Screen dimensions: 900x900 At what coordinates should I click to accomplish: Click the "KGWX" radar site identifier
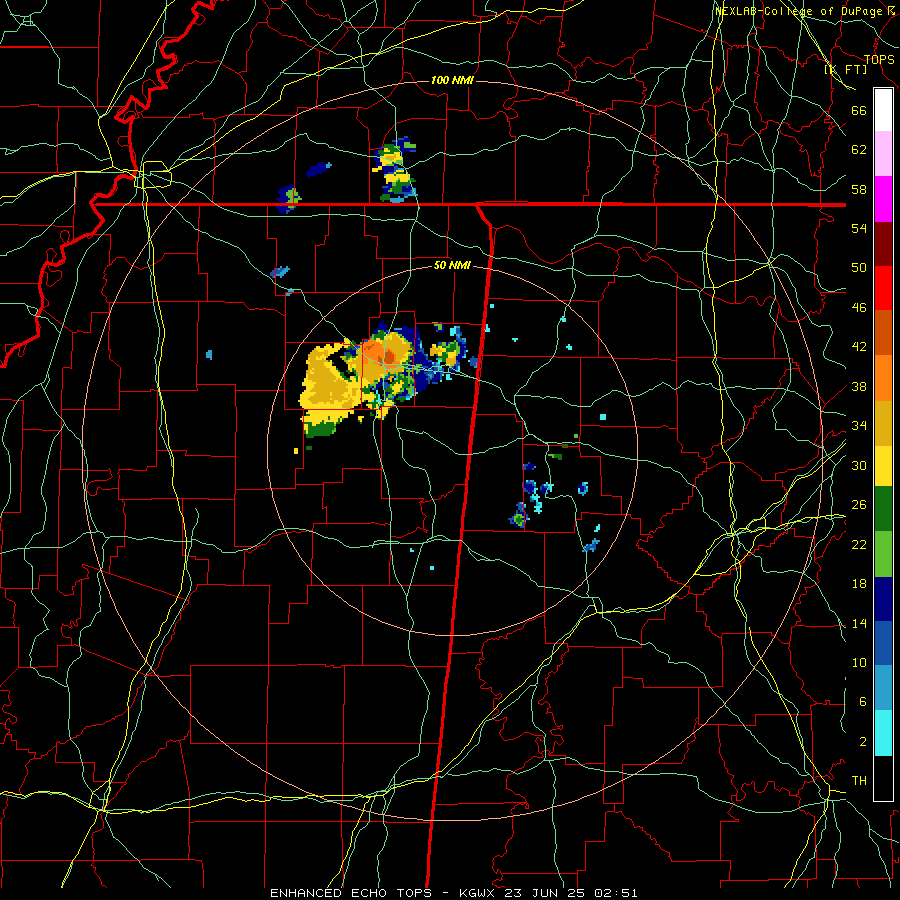point(478,893)
